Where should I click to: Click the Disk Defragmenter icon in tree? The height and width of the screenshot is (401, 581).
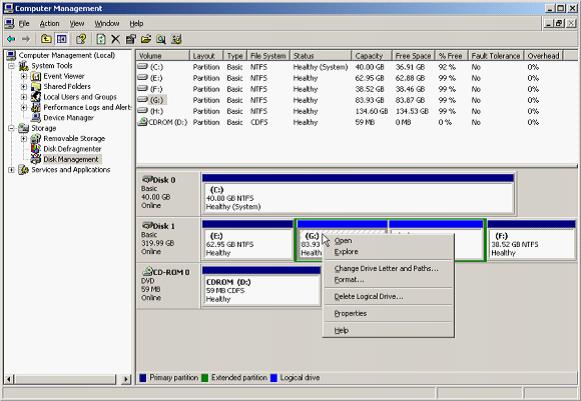pyautogui.click(x=36, y=149)
